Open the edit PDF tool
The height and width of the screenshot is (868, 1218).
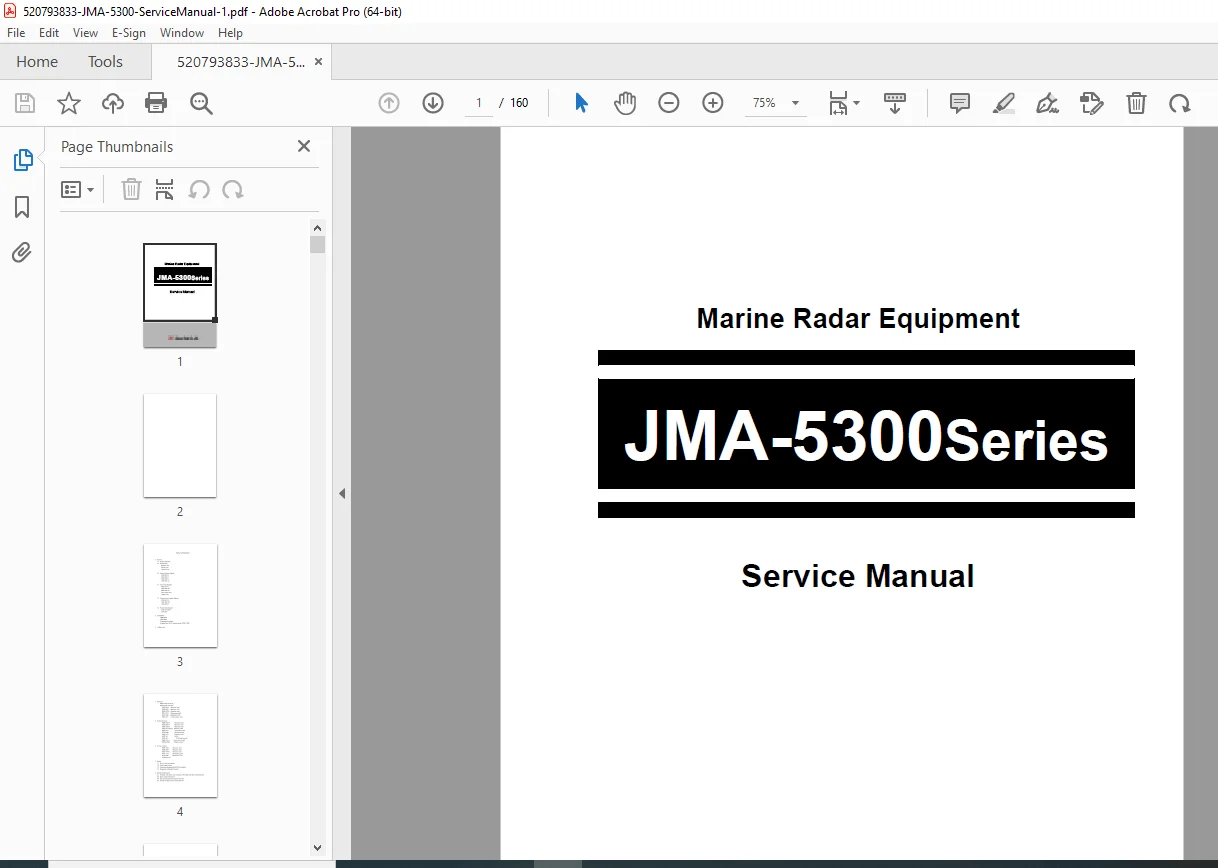click(x=1092, y=103)
